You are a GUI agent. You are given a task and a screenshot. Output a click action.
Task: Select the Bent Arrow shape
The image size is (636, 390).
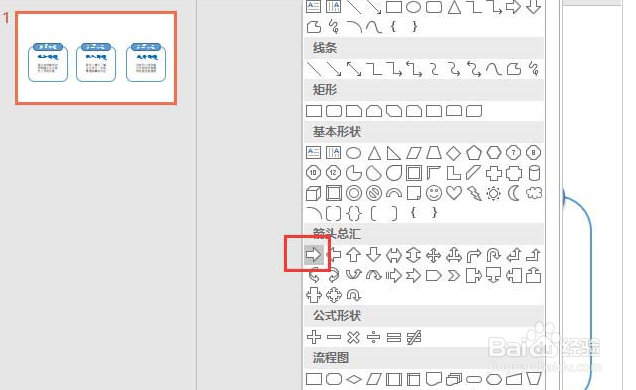point(474,255)
